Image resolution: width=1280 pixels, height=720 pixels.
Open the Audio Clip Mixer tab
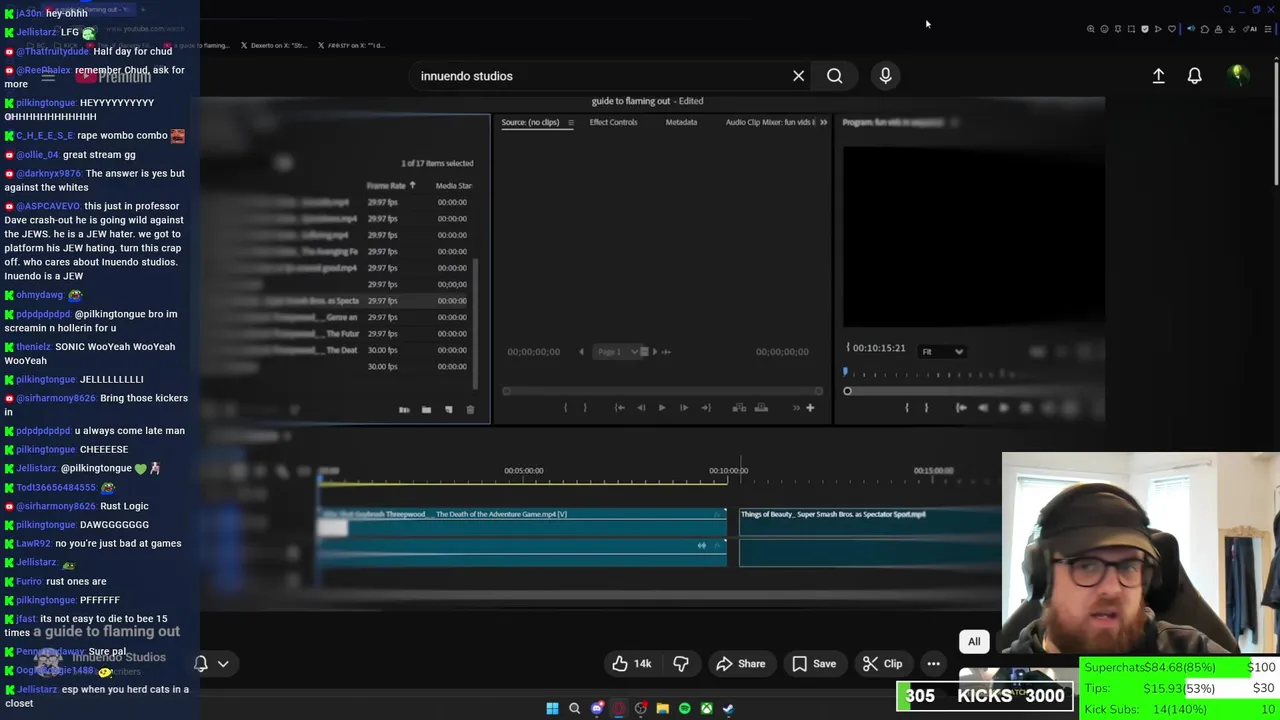click(770, 122)
